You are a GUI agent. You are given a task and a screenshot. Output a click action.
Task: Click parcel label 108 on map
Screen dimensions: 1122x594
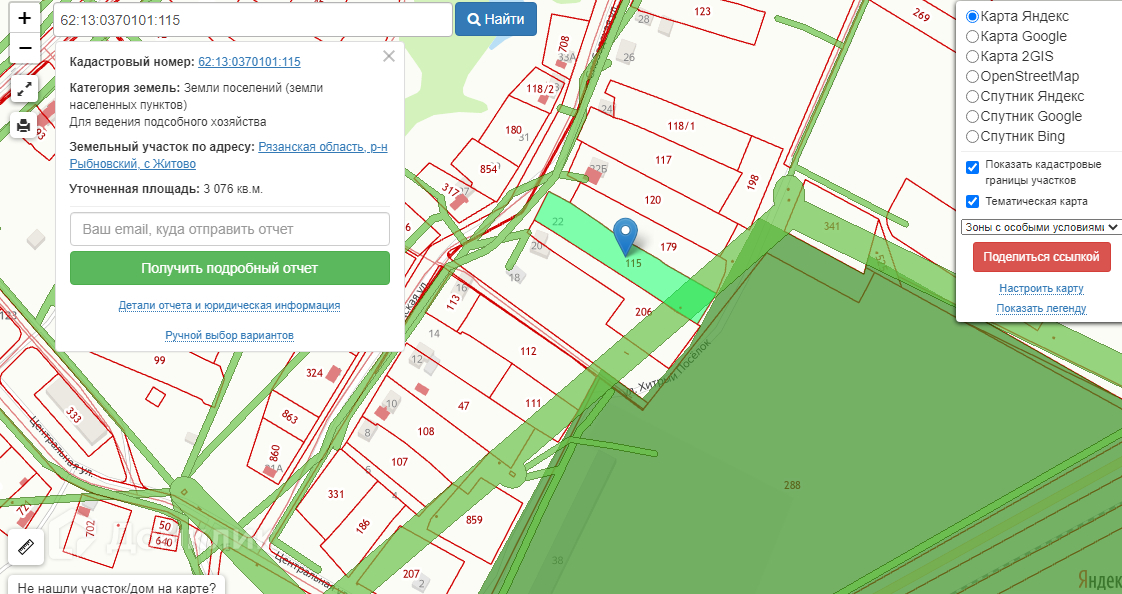(x=426, y=431)
